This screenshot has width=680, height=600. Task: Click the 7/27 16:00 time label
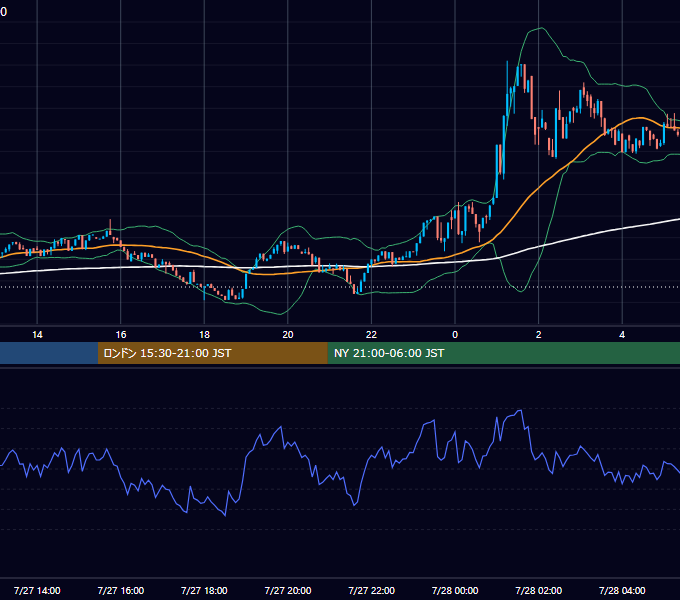click(x=121, y=590)
